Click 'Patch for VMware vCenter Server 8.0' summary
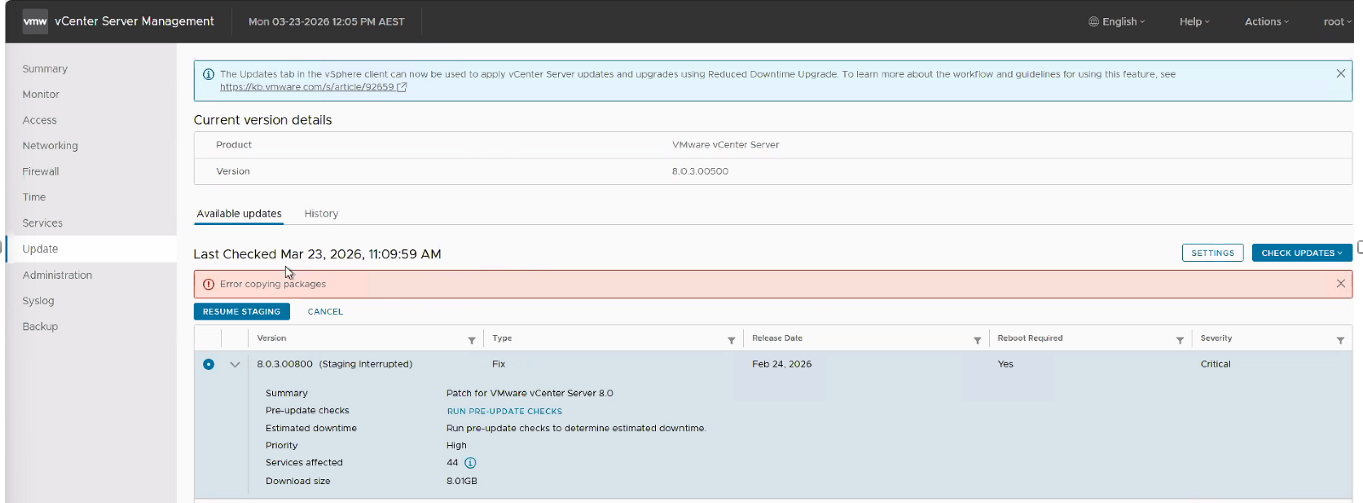The image size is (1363, 503). [529, 393]
